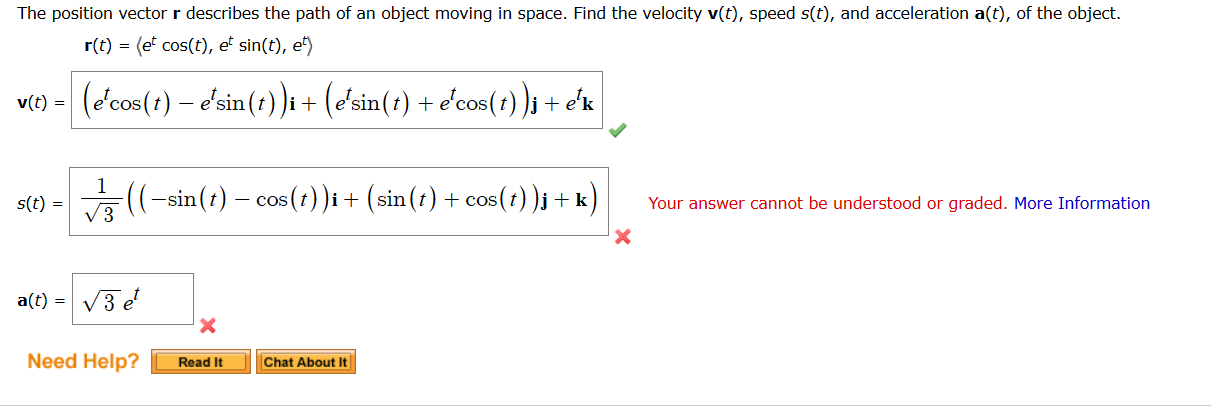Click the red X beside the a(t) answer
The height and width of the screenshot is (417, 1211).
coord(207,326)
